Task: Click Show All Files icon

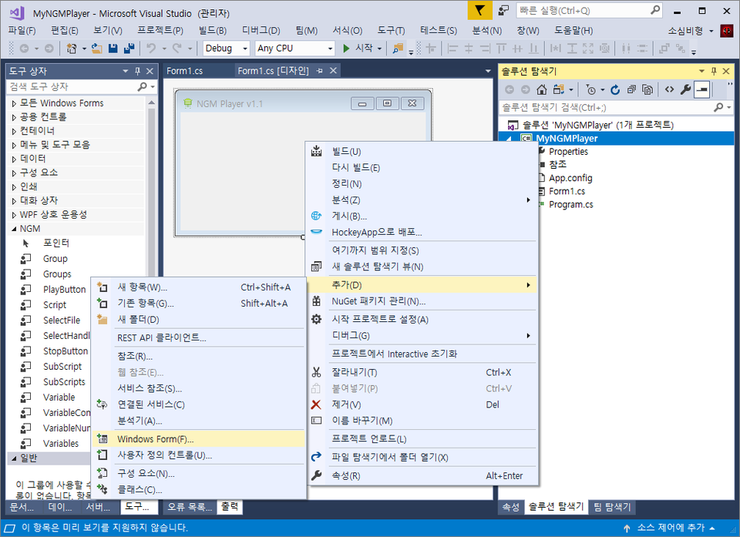Action: 648,90
